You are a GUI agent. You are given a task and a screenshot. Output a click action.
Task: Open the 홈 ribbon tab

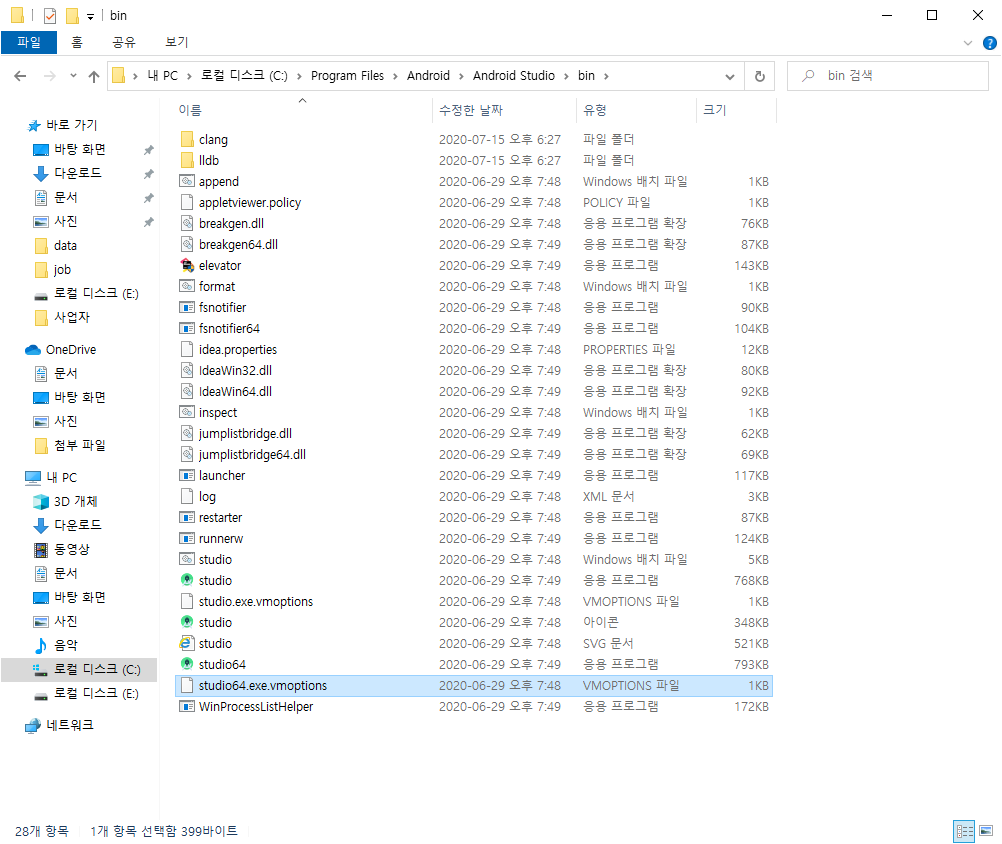(x=77, y=42)
